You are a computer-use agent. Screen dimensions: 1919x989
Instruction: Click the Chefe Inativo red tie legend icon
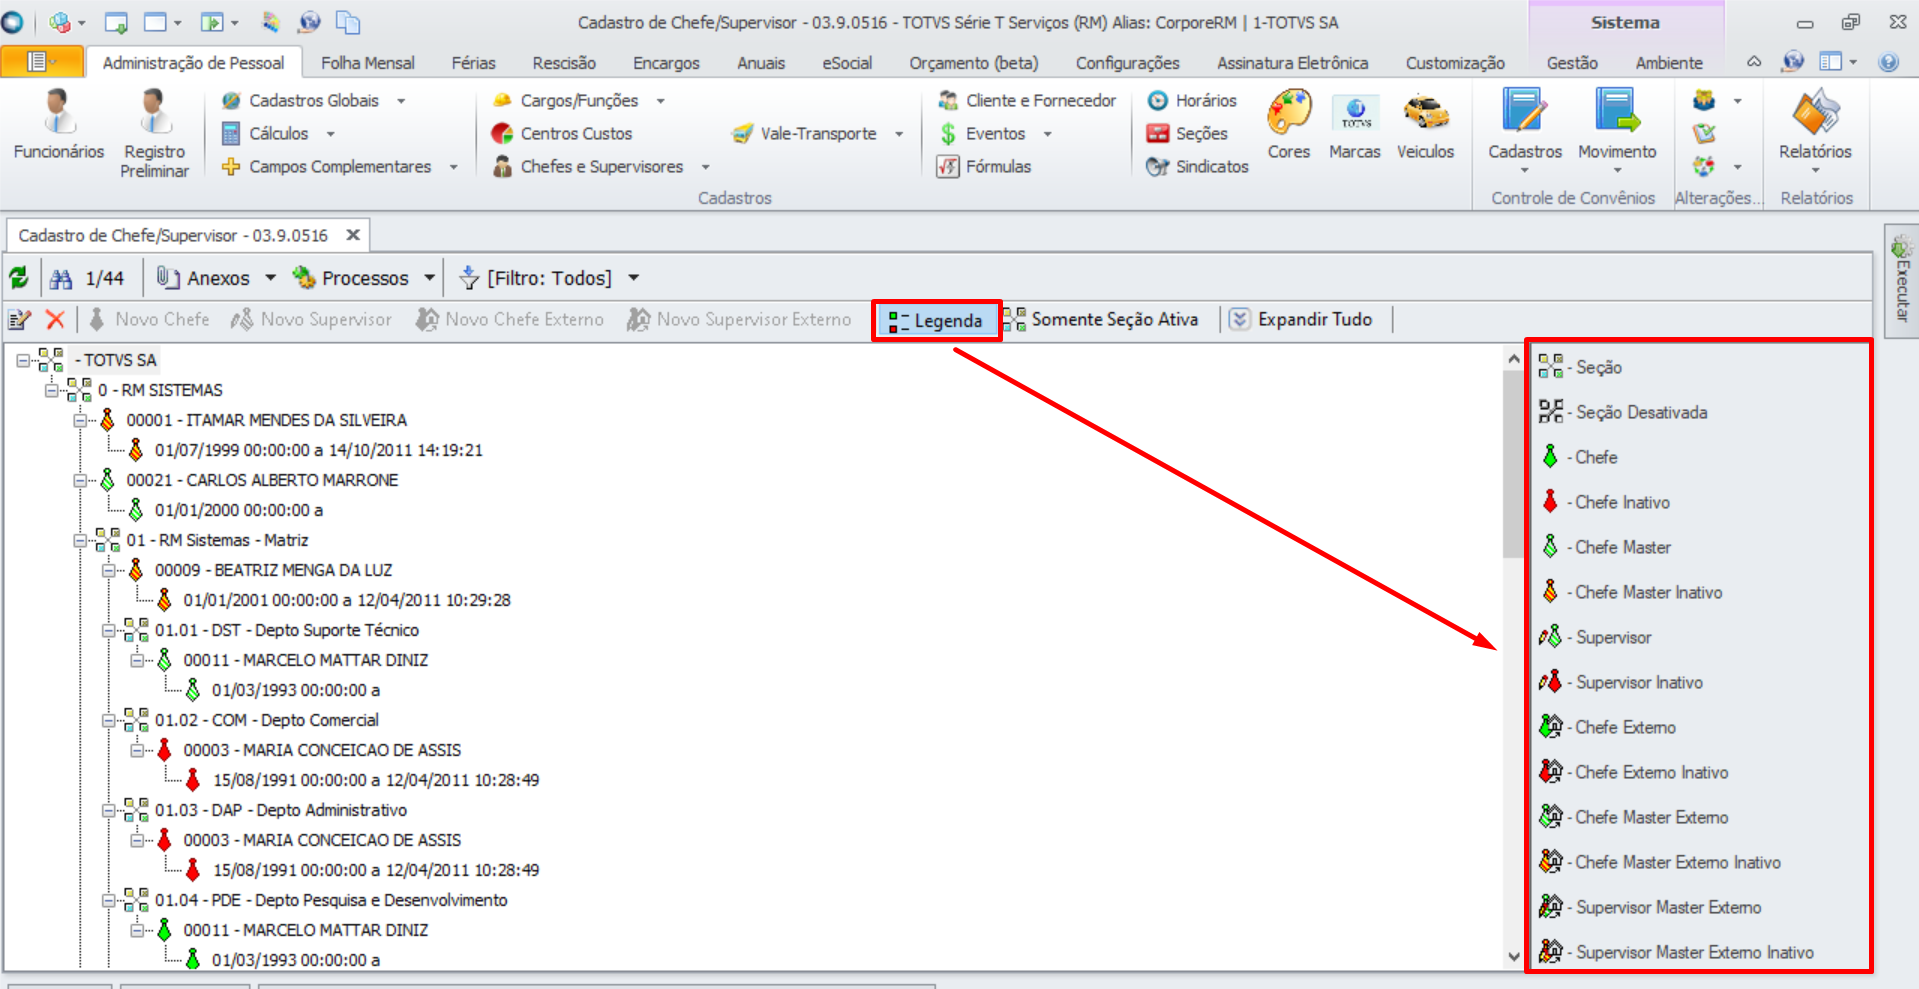(x=1550, y=502)
